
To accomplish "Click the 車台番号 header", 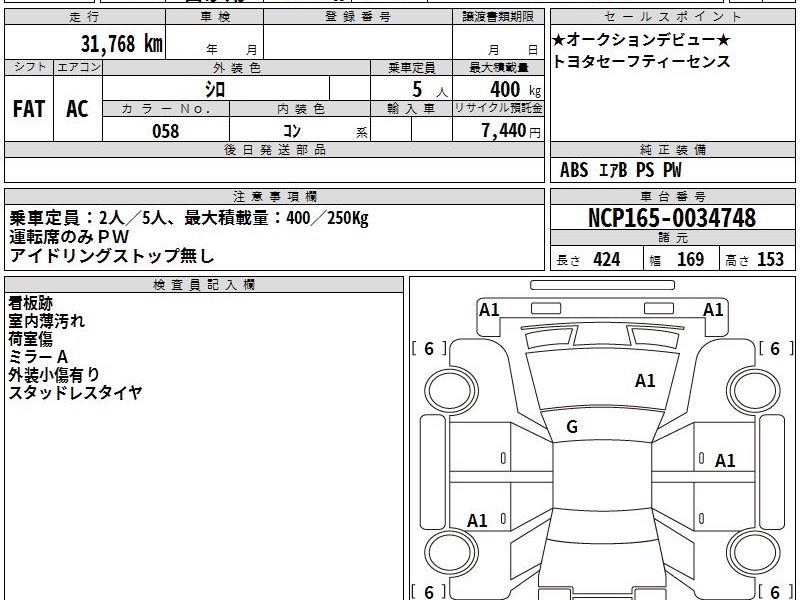I will [672, 196].
